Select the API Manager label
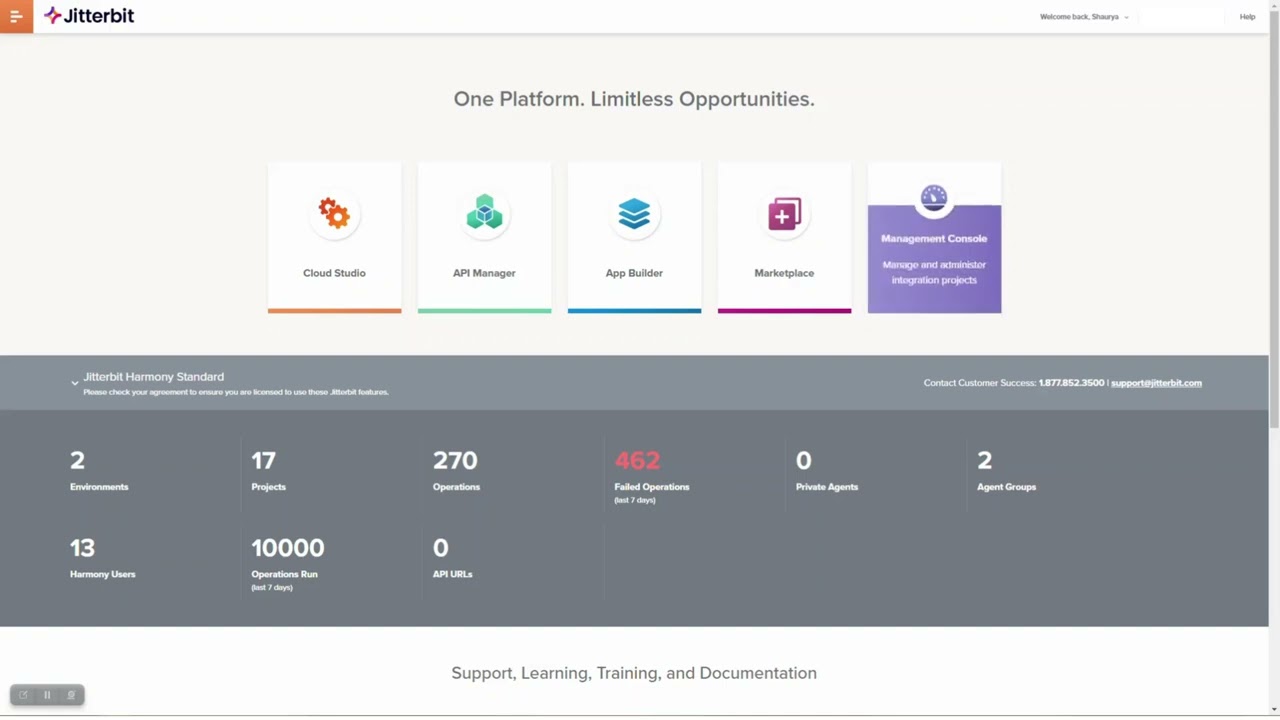 (x=484, y=273)
